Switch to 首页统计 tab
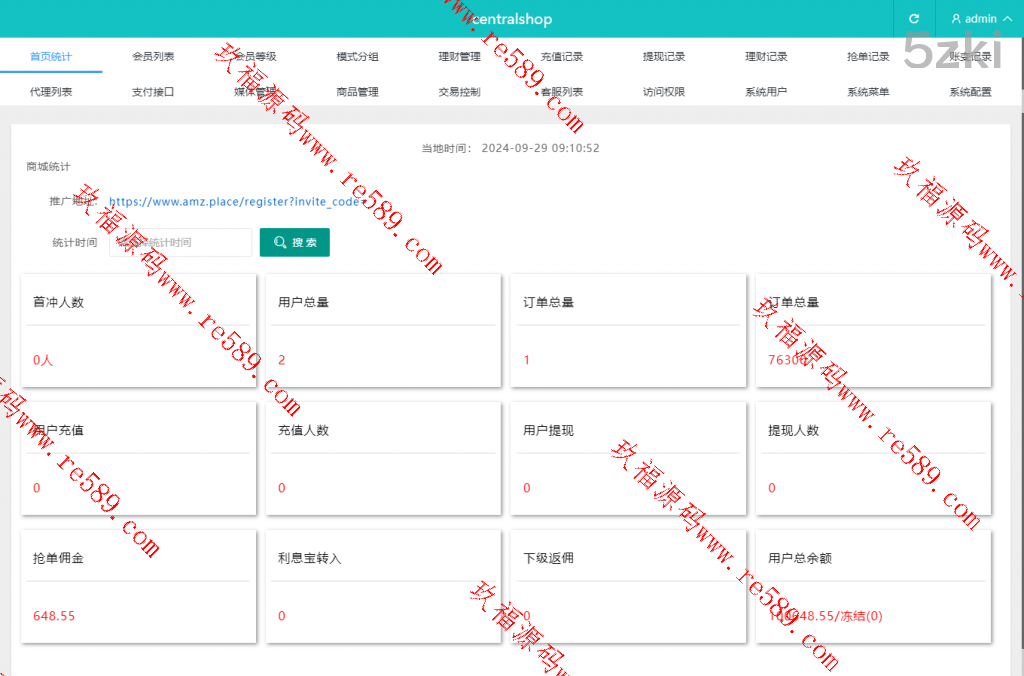The width and height of the screenshot is (1024, 676). (x=51, y=57)
